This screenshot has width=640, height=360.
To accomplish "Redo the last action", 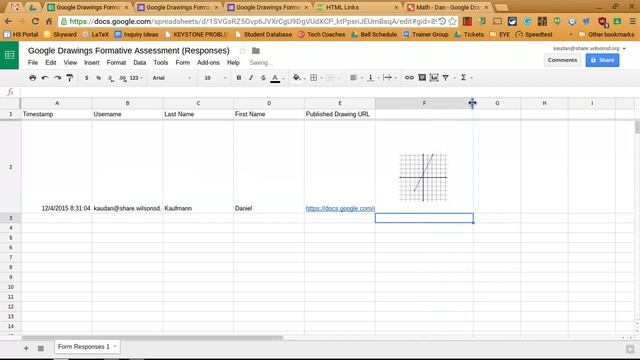I will point(57,78).
